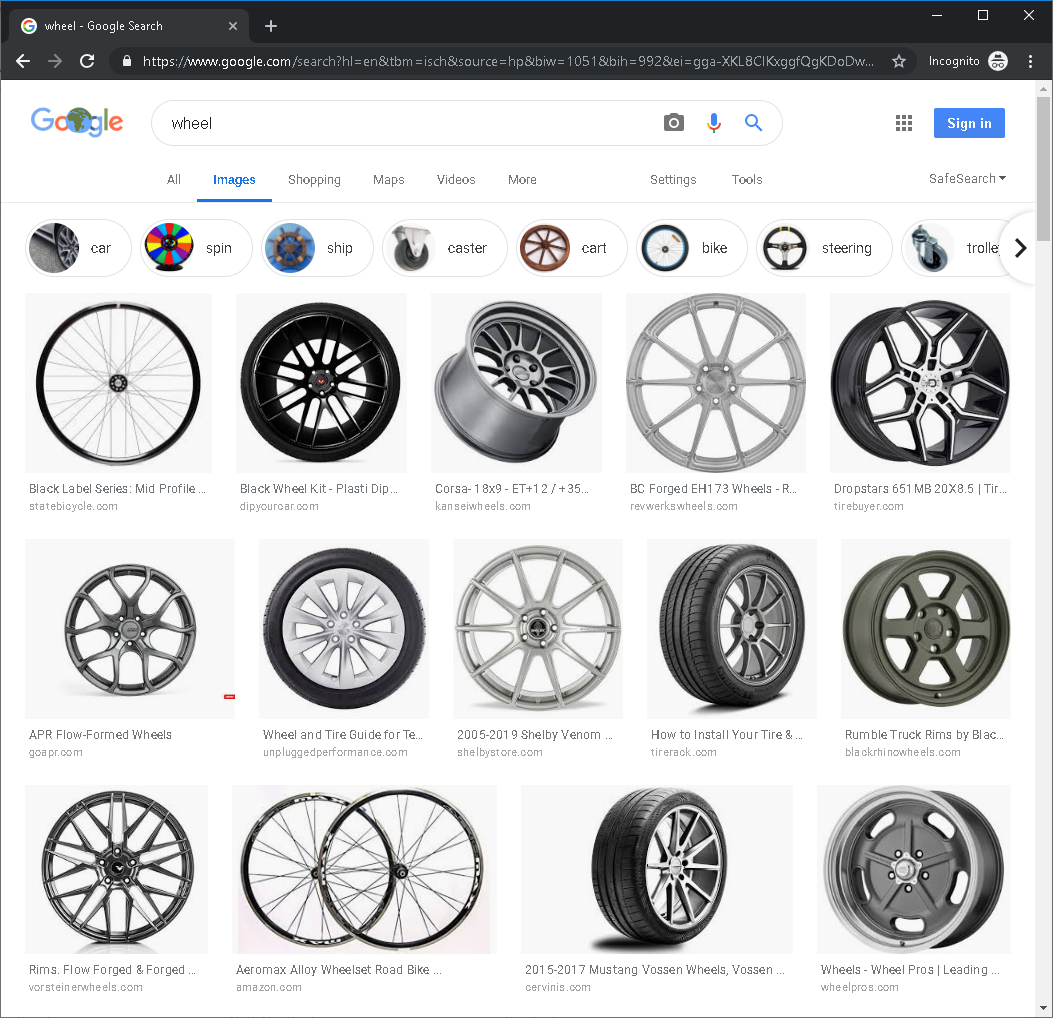Switch to the Shopping tab

(314, 180)
